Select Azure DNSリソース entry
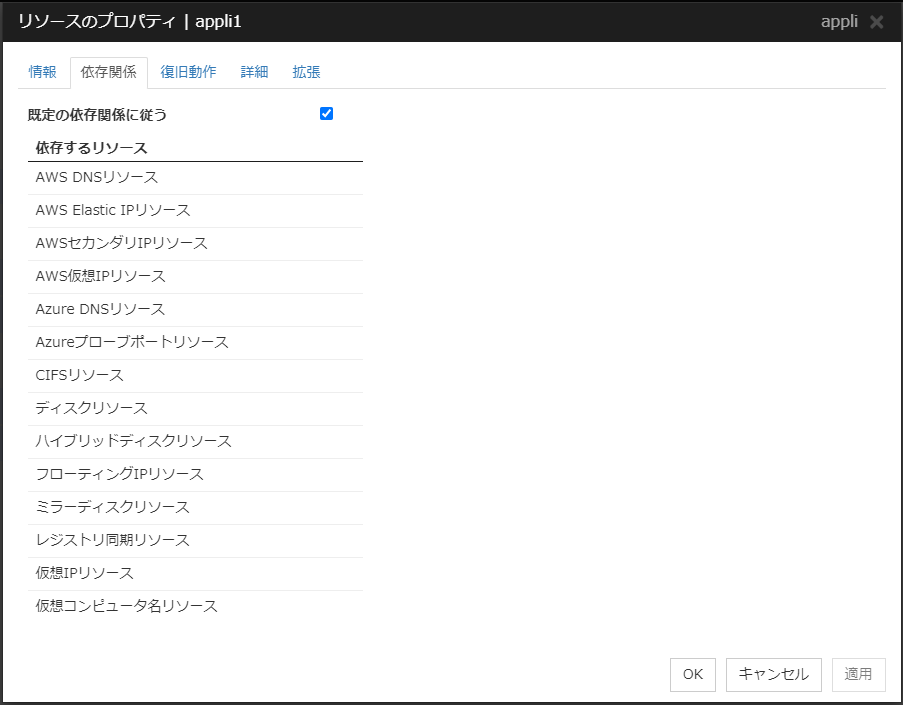903x705 pixels. pos(101,309)
